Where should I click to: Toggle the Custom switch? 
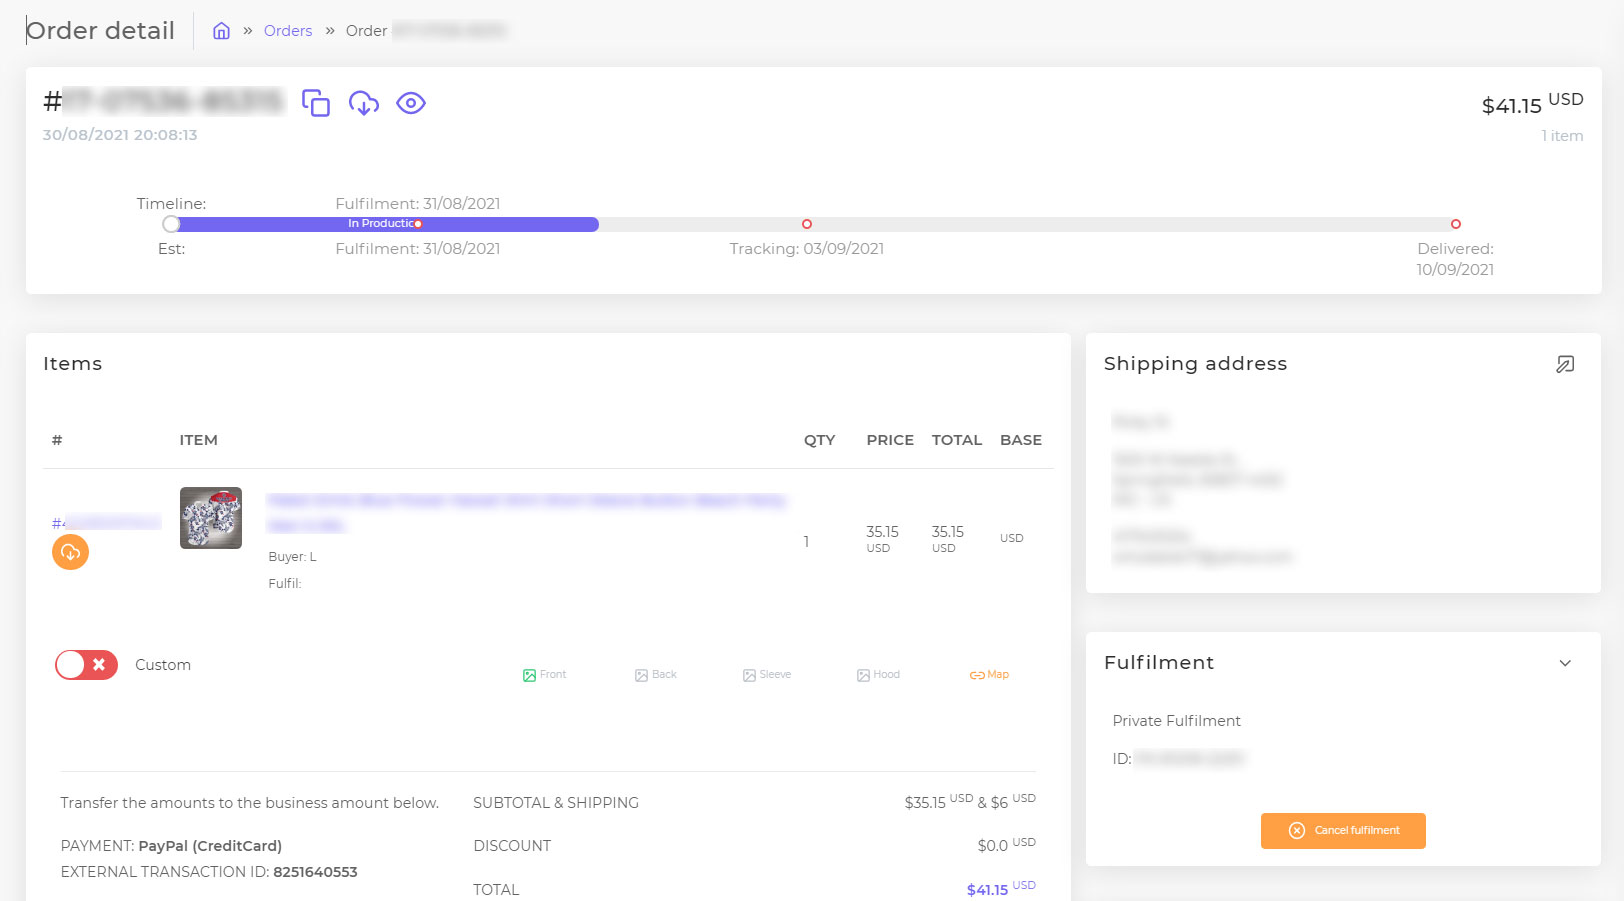click(x=87, y=665)
